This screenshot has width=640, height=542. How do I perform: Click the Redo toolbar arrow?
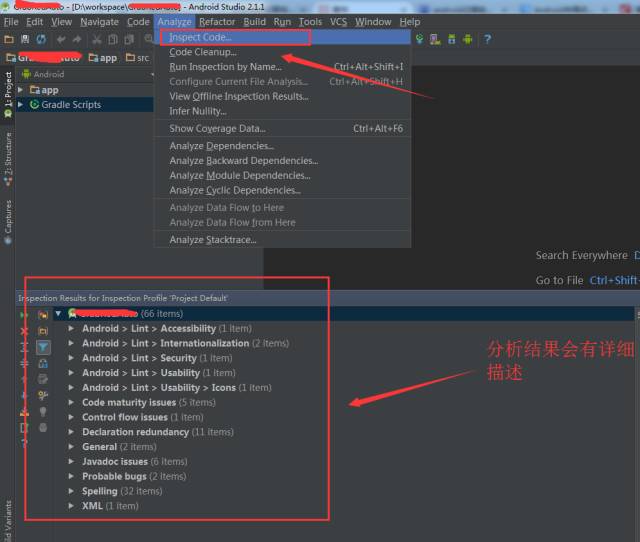(x=77, y=39)
